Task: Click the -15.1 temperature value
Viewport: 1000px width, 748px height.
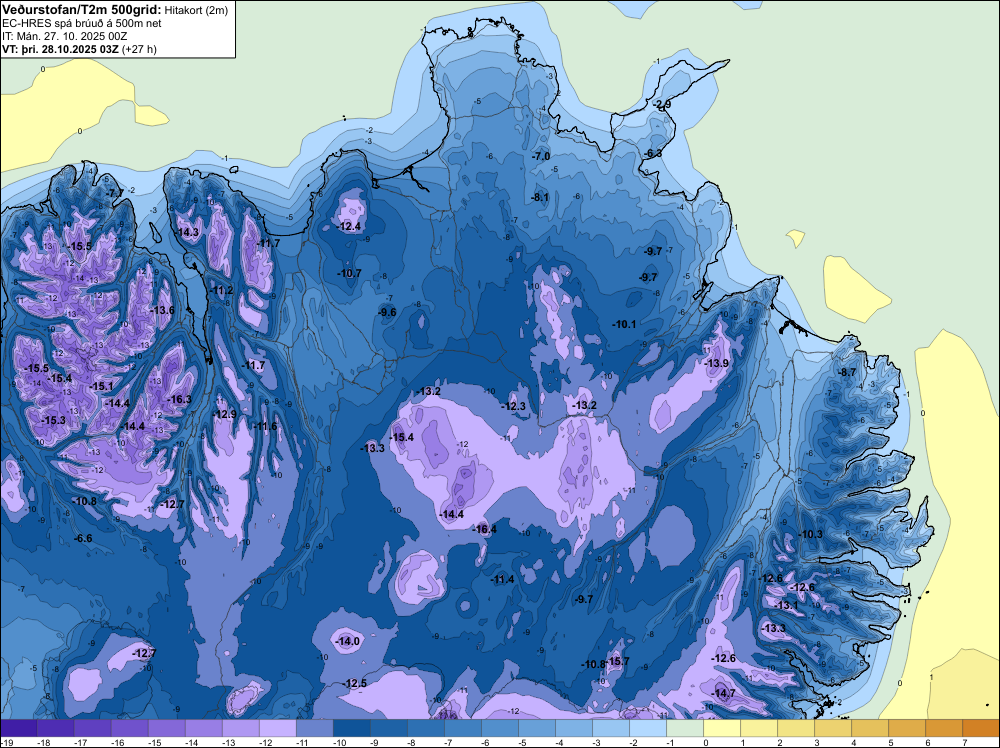Action: click(101, 386)
